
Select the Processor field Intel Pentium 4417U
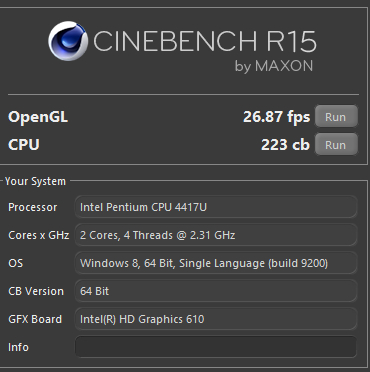(x=216, y=207)
